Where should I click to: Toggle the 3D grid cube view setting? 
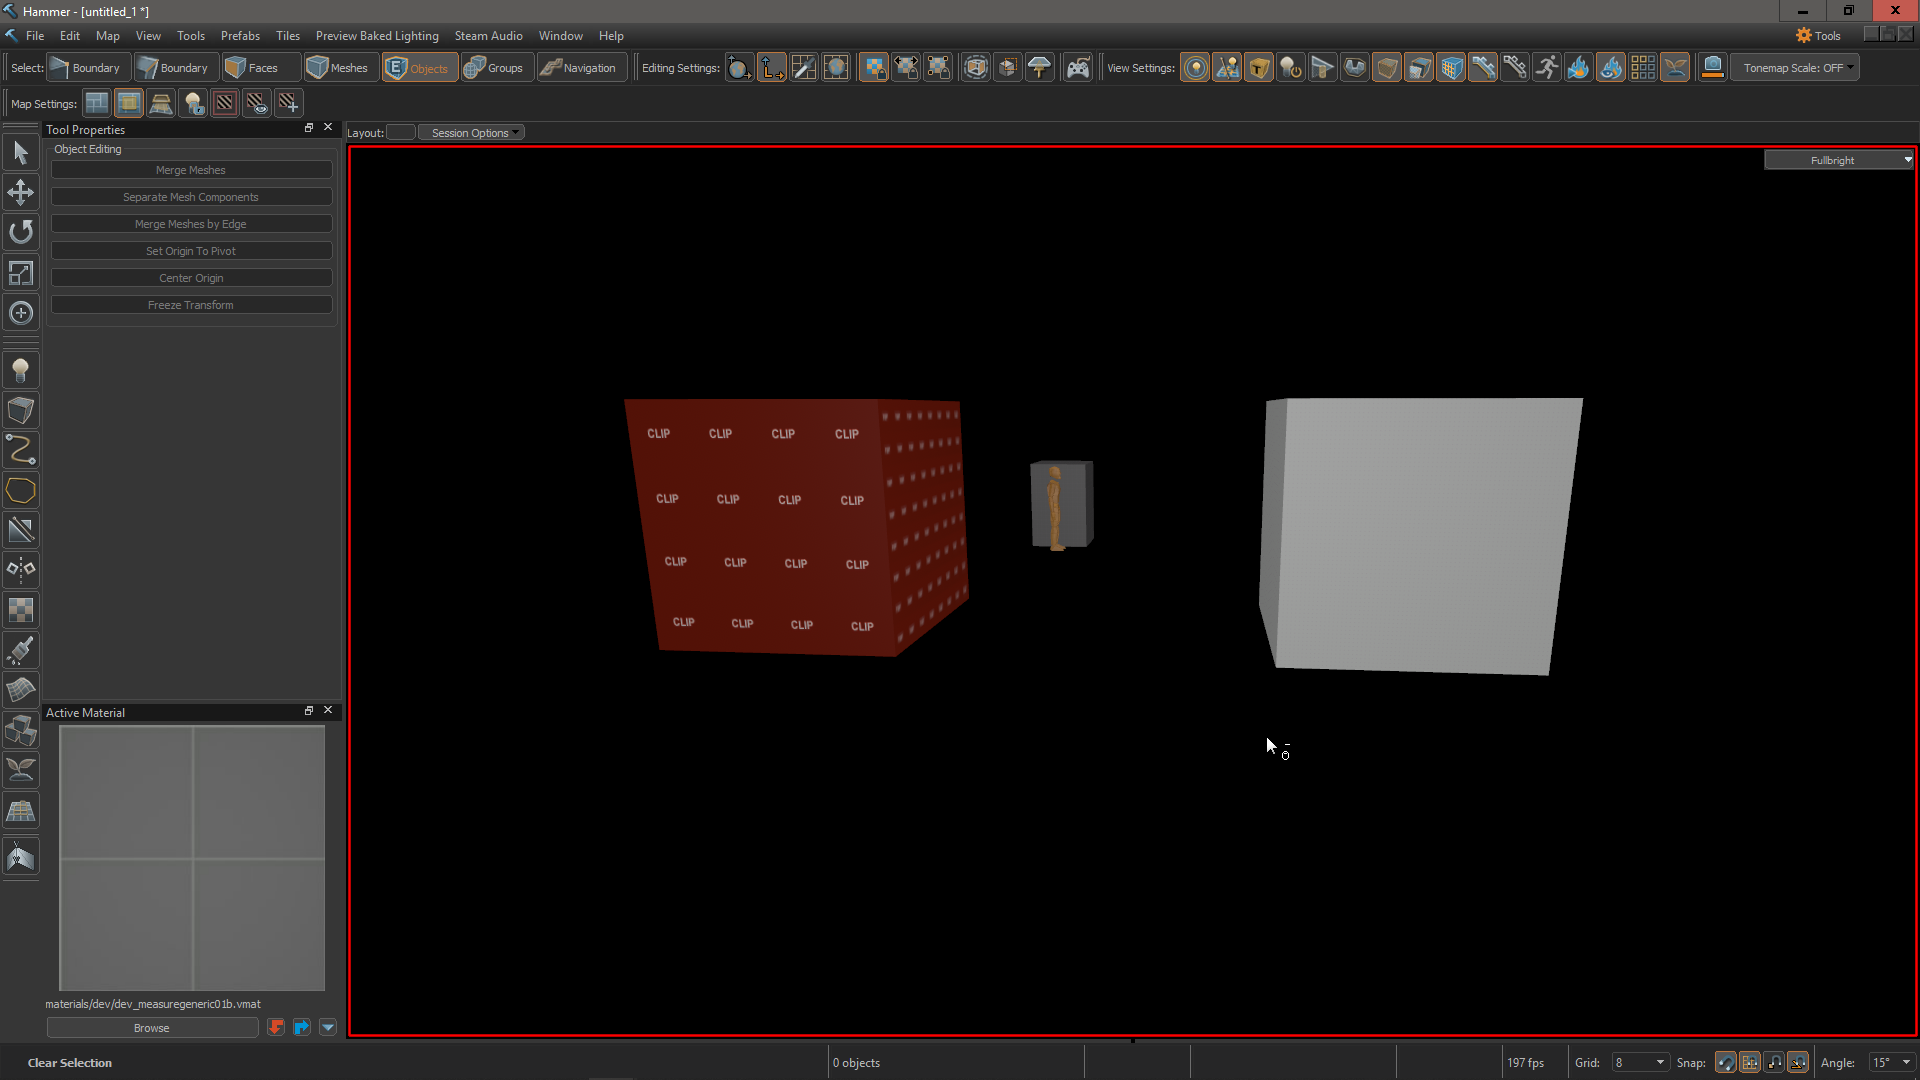pyautogui.click(x=1451, y=67)
